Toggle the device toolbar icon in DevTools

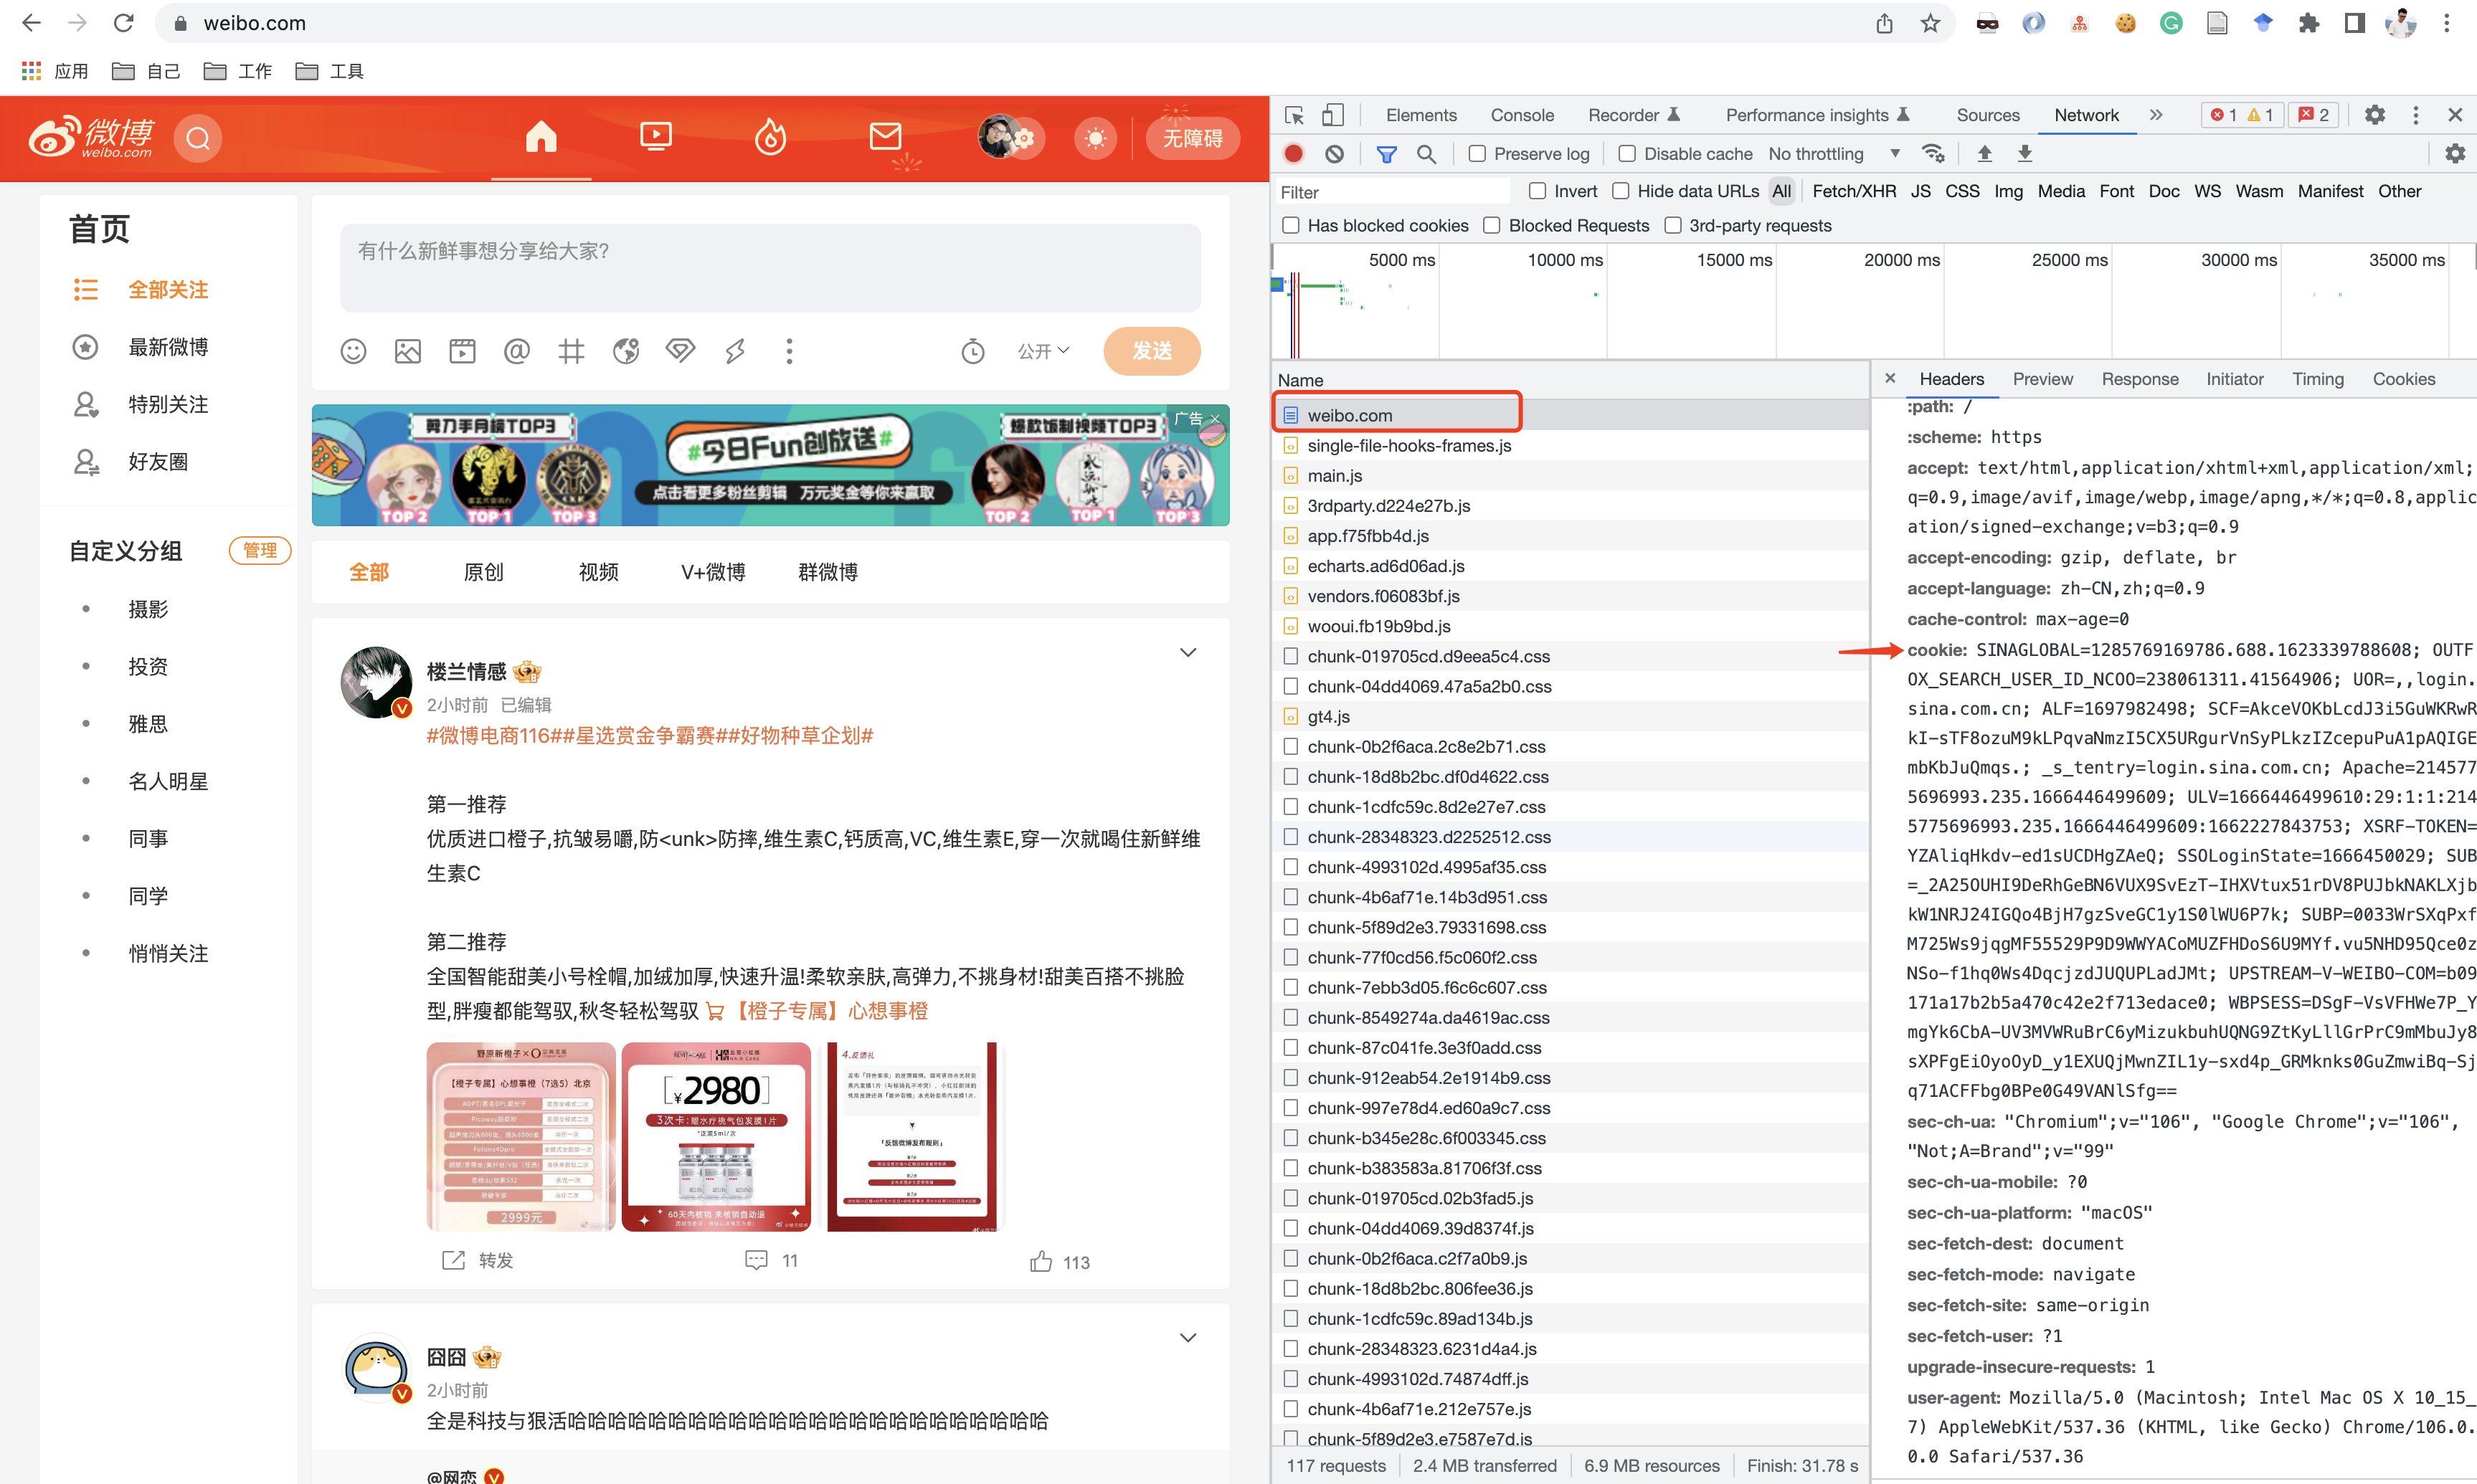click(1332, 115)
